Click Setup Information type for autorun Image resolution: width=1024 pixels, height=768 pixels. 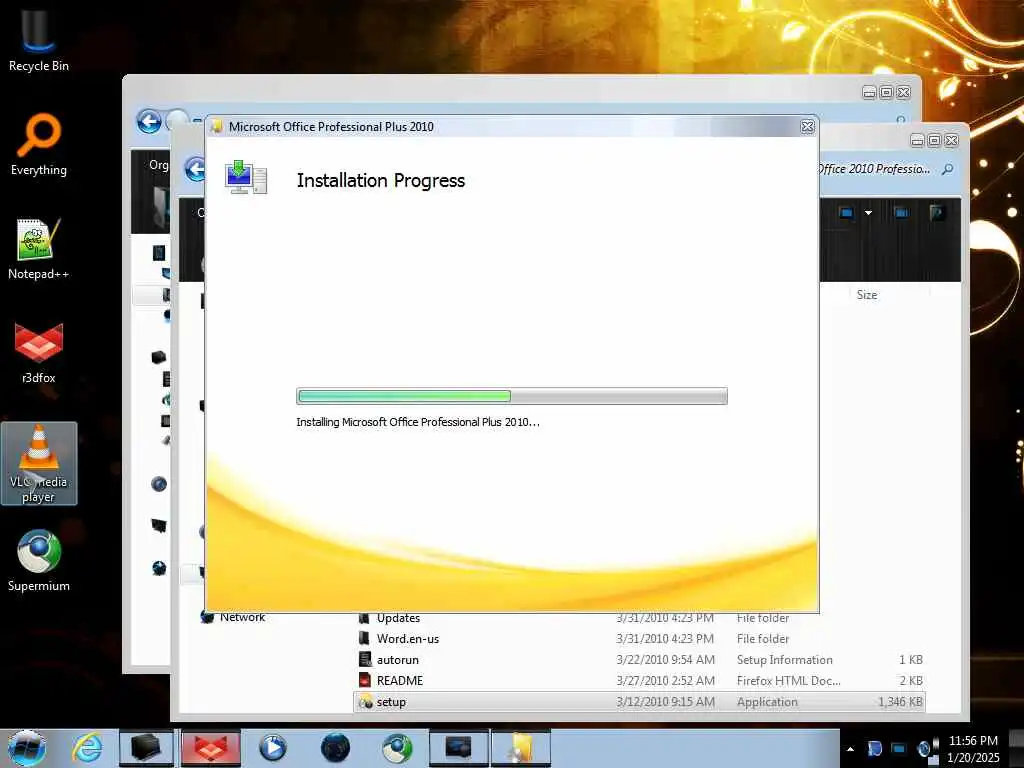pos(784,660)
